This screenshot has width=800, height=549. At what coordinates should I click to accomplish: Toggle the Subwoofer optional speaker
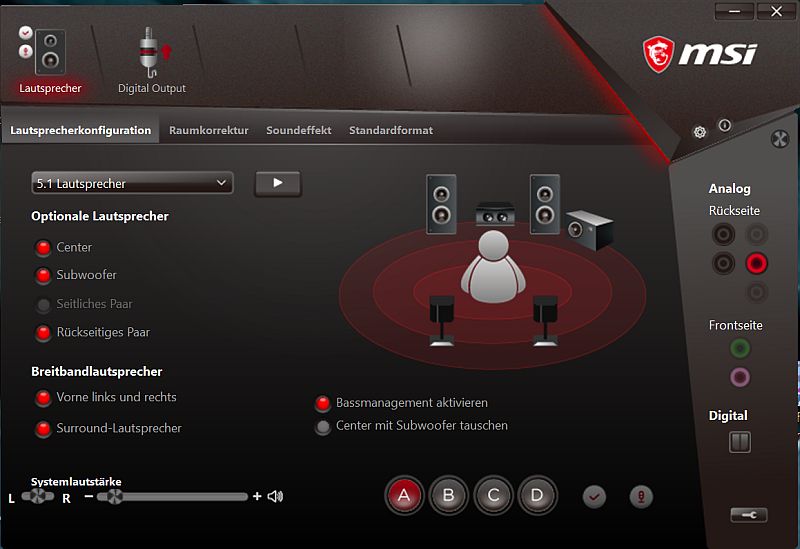pyautogui.click(x=43, y=276)
